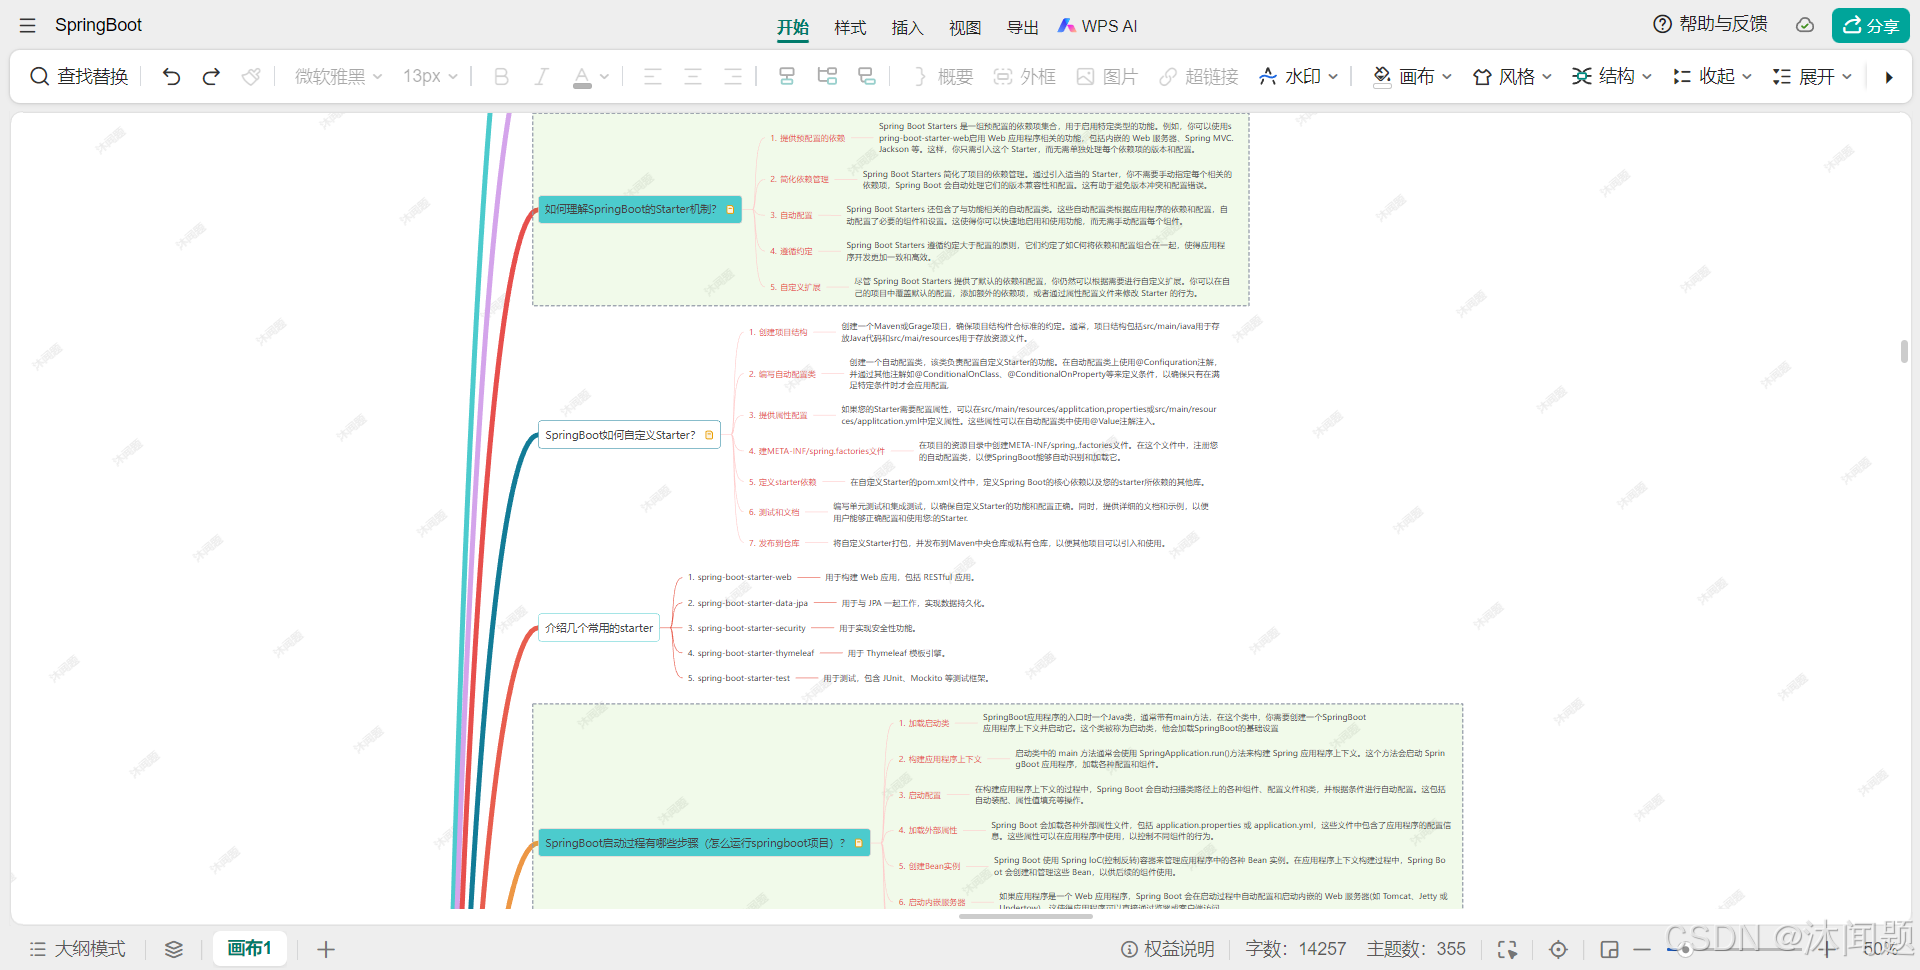This screenshot has height=970, width=1920.
Task: Open the watermark (水印) dropdown
Action: pos(1298,76)
